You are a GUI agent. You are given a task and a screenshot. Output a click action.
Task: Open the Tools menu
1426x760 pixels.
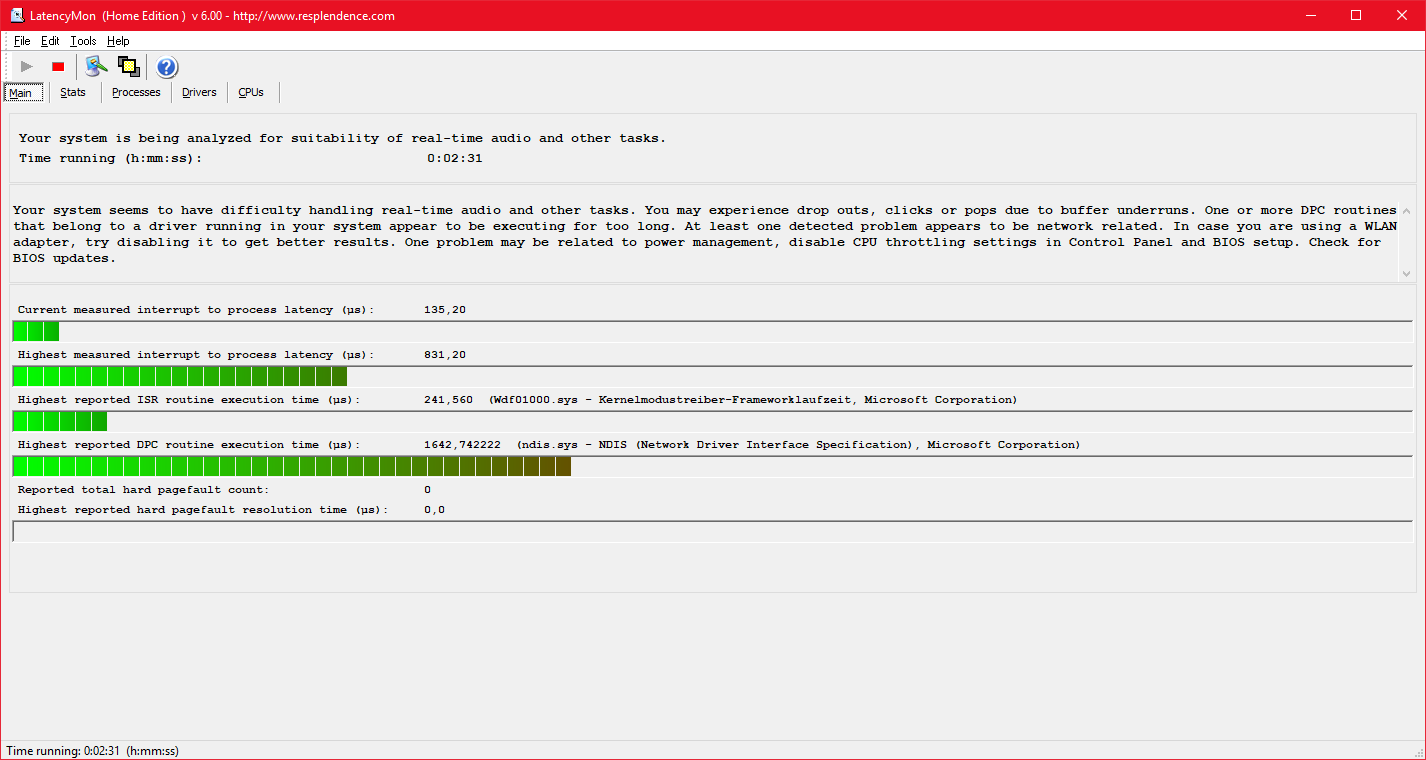[x=83, y=41]
